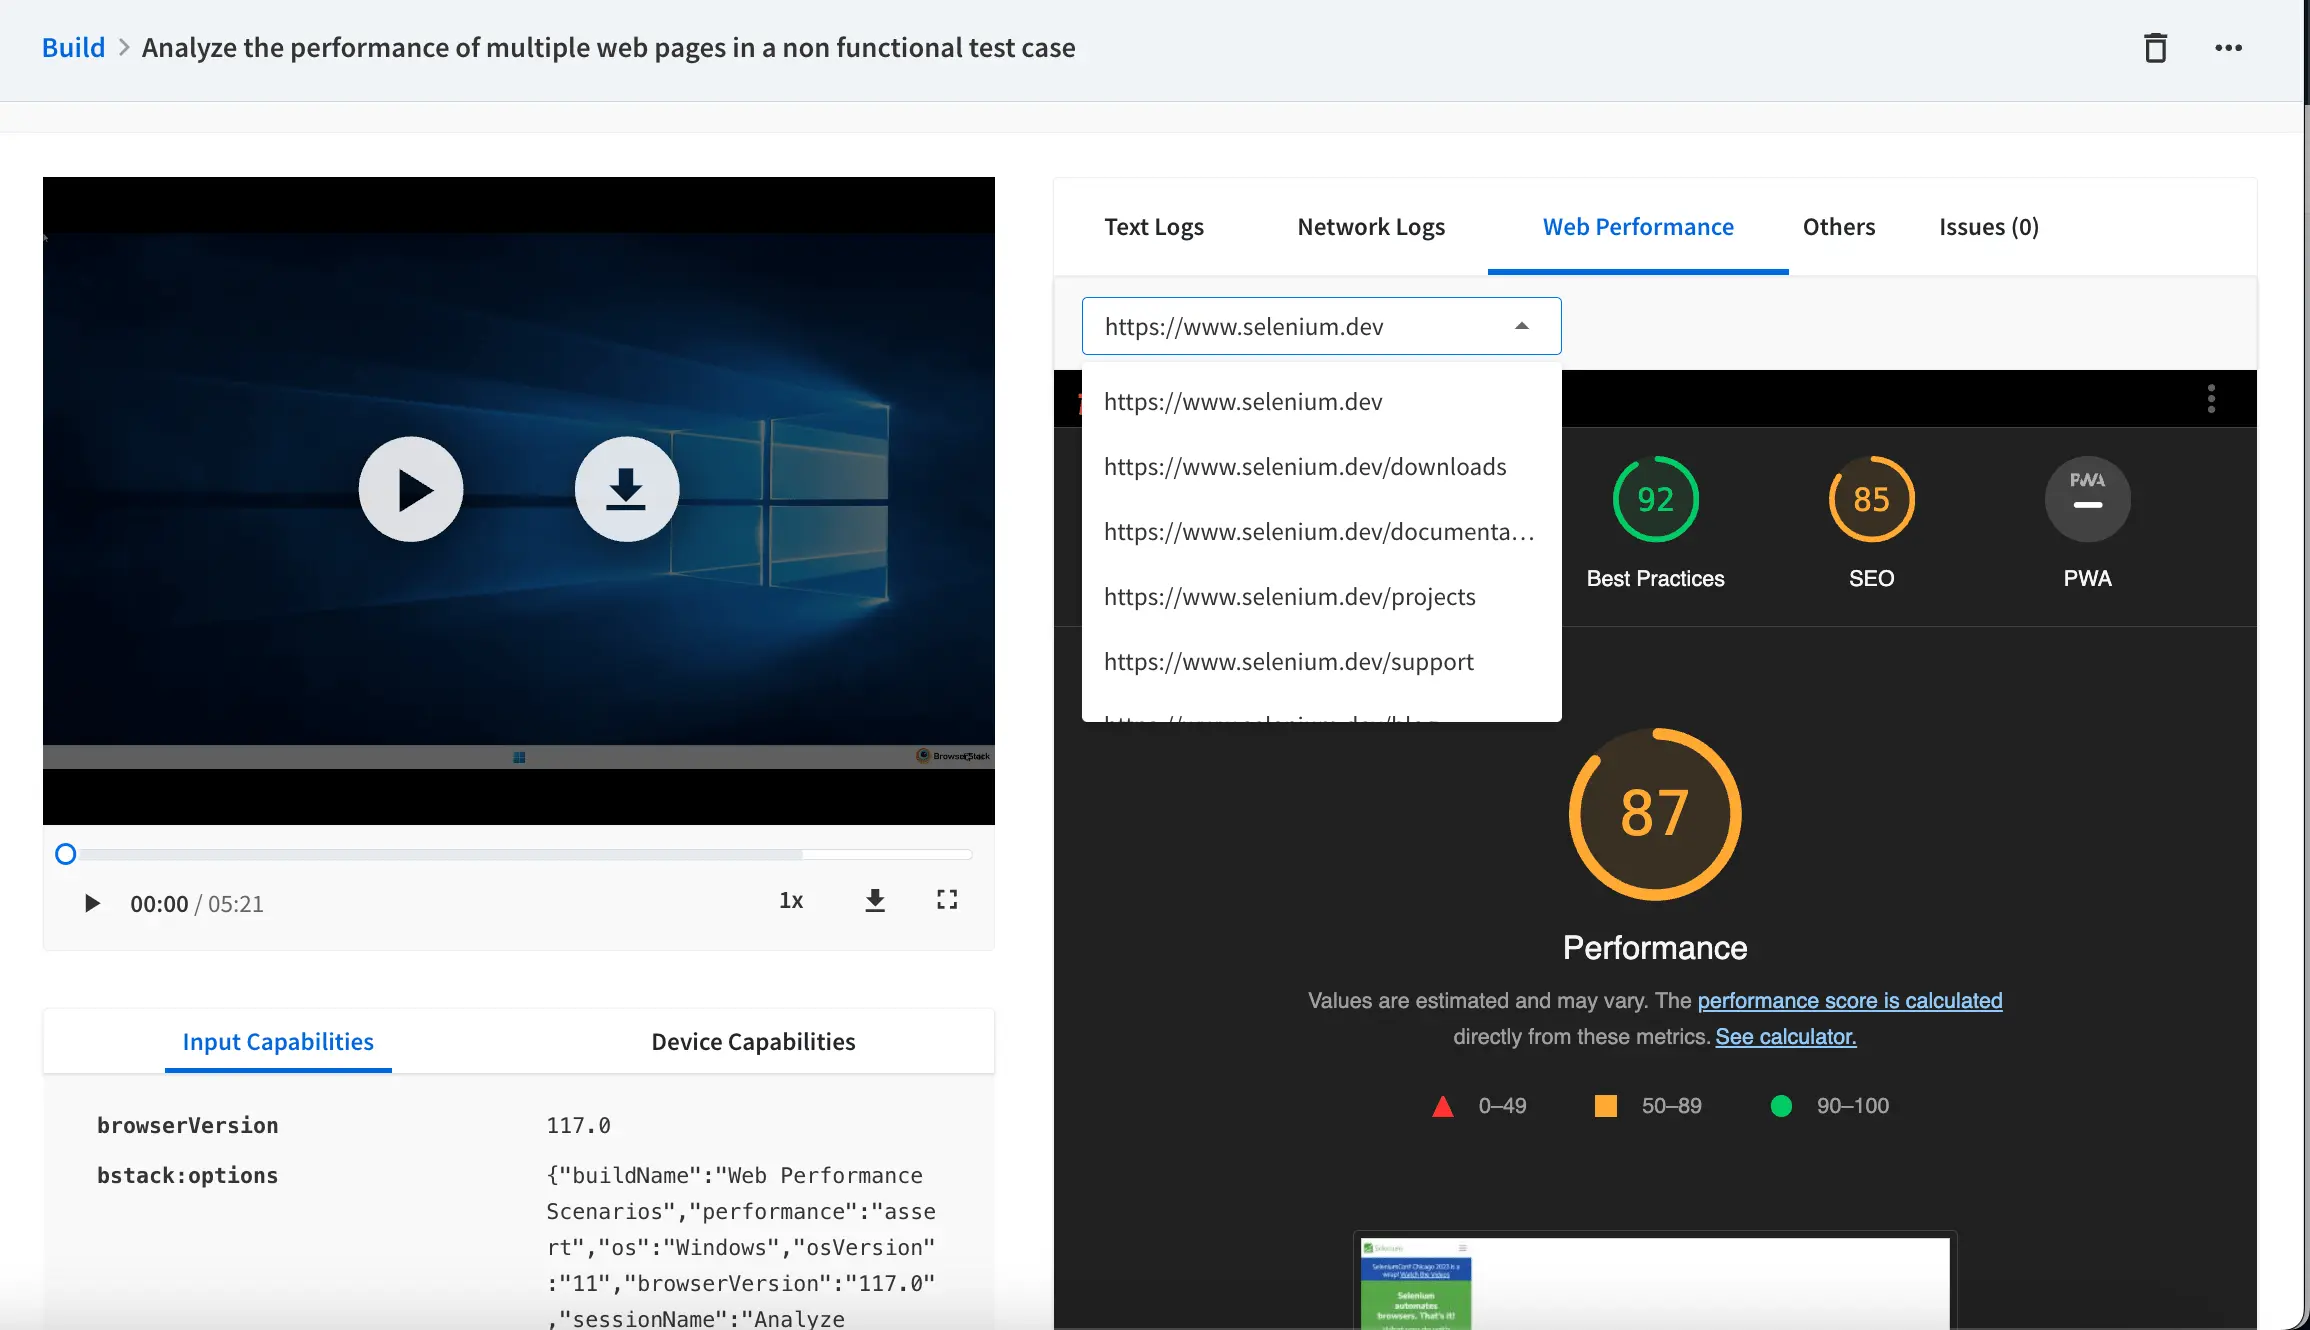Screen dimensions: 2310x1330
Task: Choose selenium.dev/projects option in list
Action: (x=1290, y=597)
